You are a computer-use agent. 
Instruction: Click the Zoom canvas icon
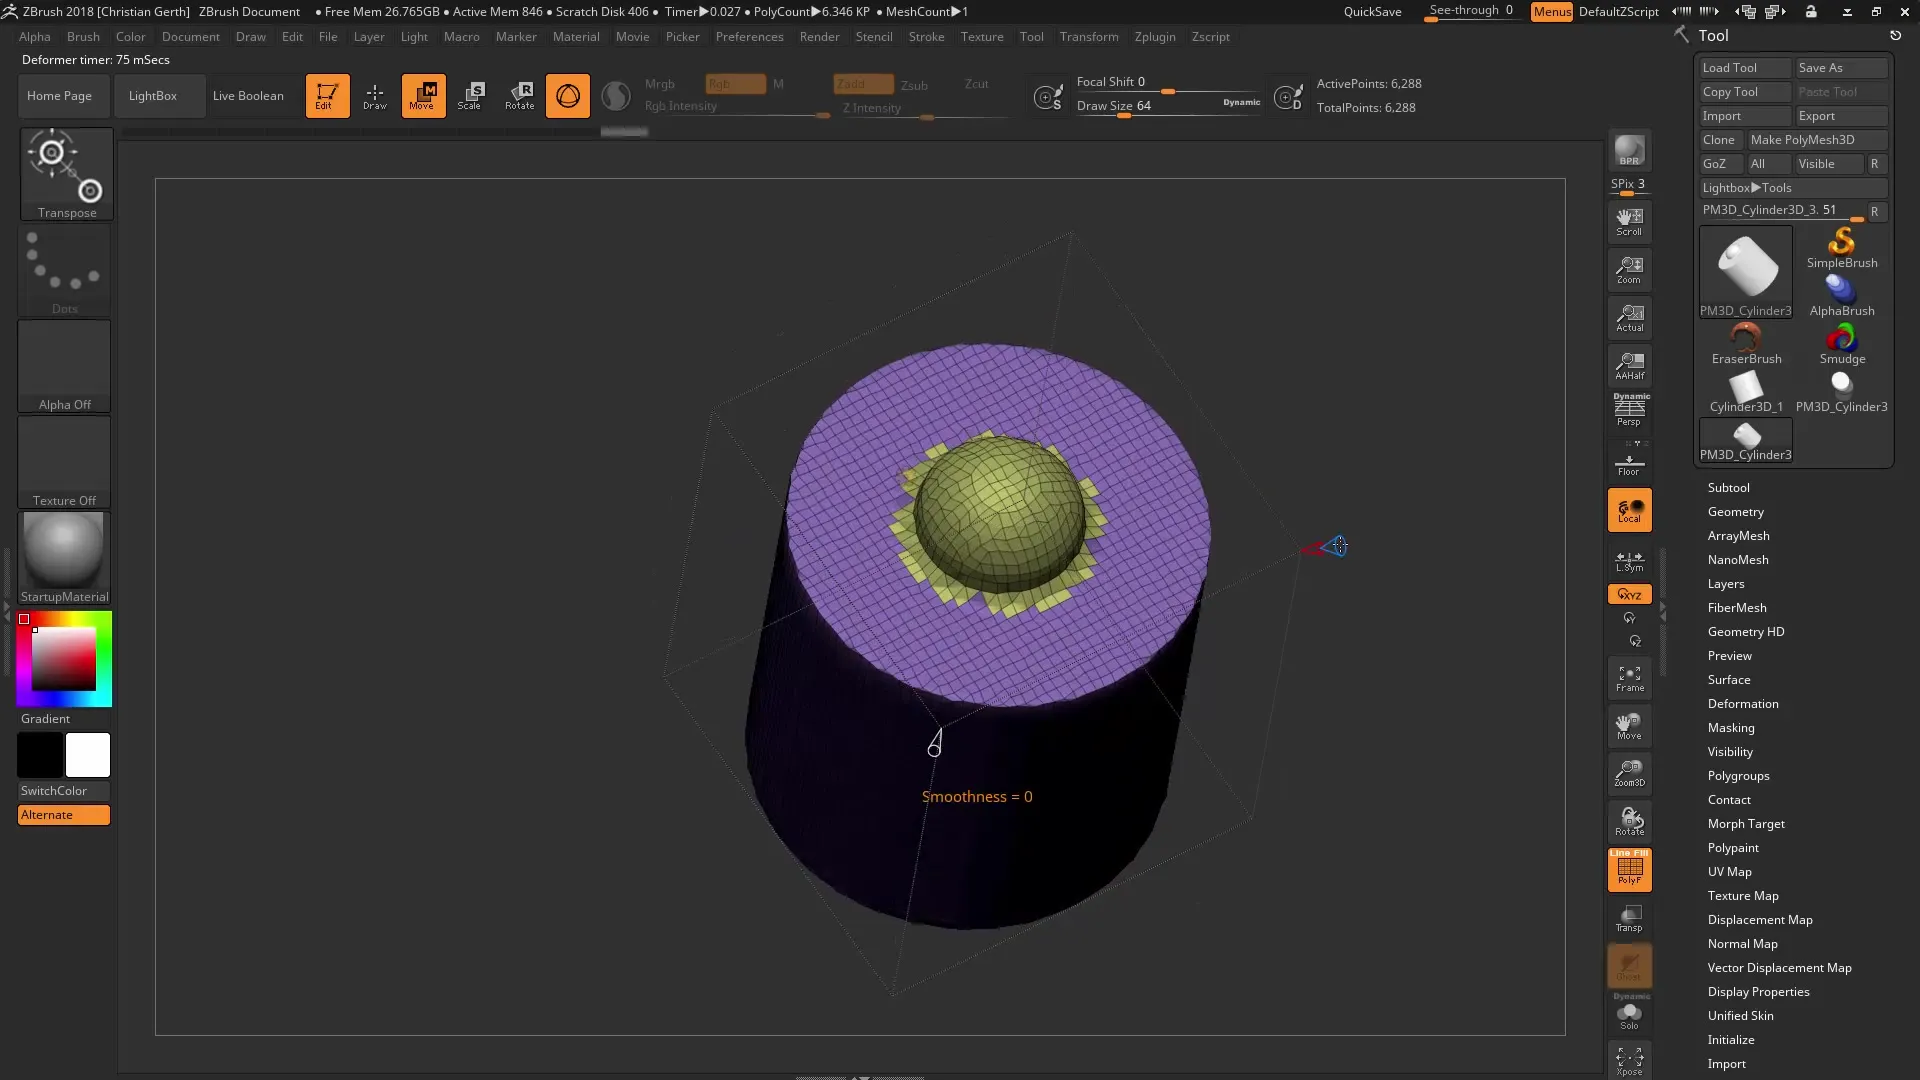(x=1629, y=270)
